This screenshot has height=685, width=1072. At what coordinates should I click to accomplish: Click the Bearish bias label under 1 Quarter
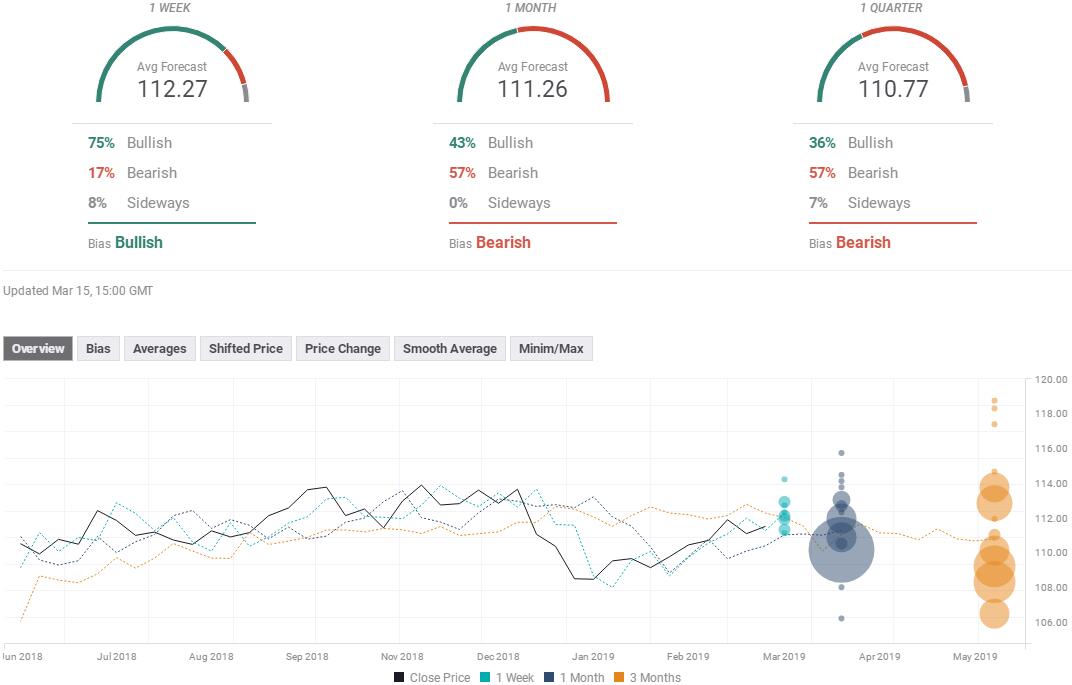tap(862, 242)
